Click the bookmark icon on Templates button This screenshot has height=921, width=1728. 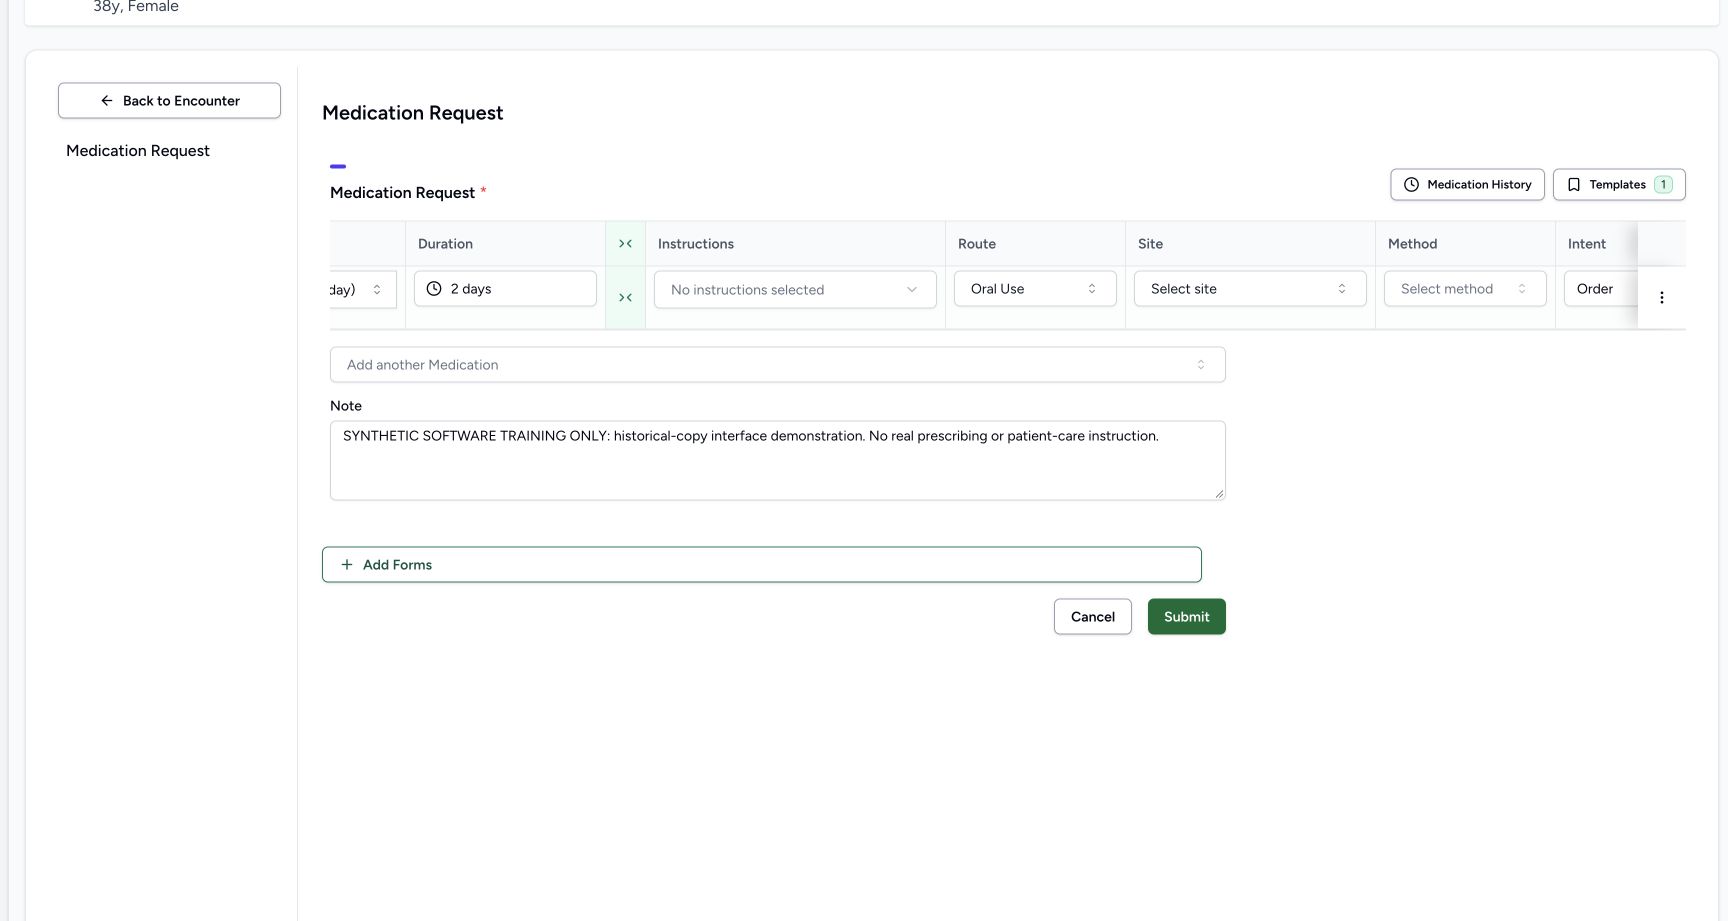1573,185
